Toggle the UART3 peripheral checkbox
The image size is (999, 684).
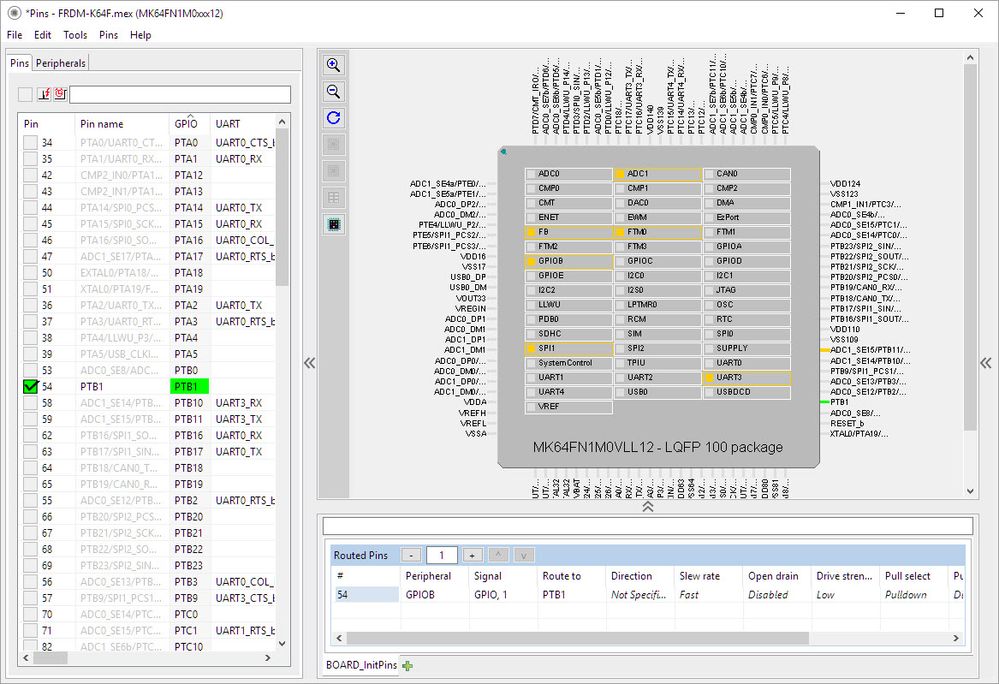pos(709,378)
